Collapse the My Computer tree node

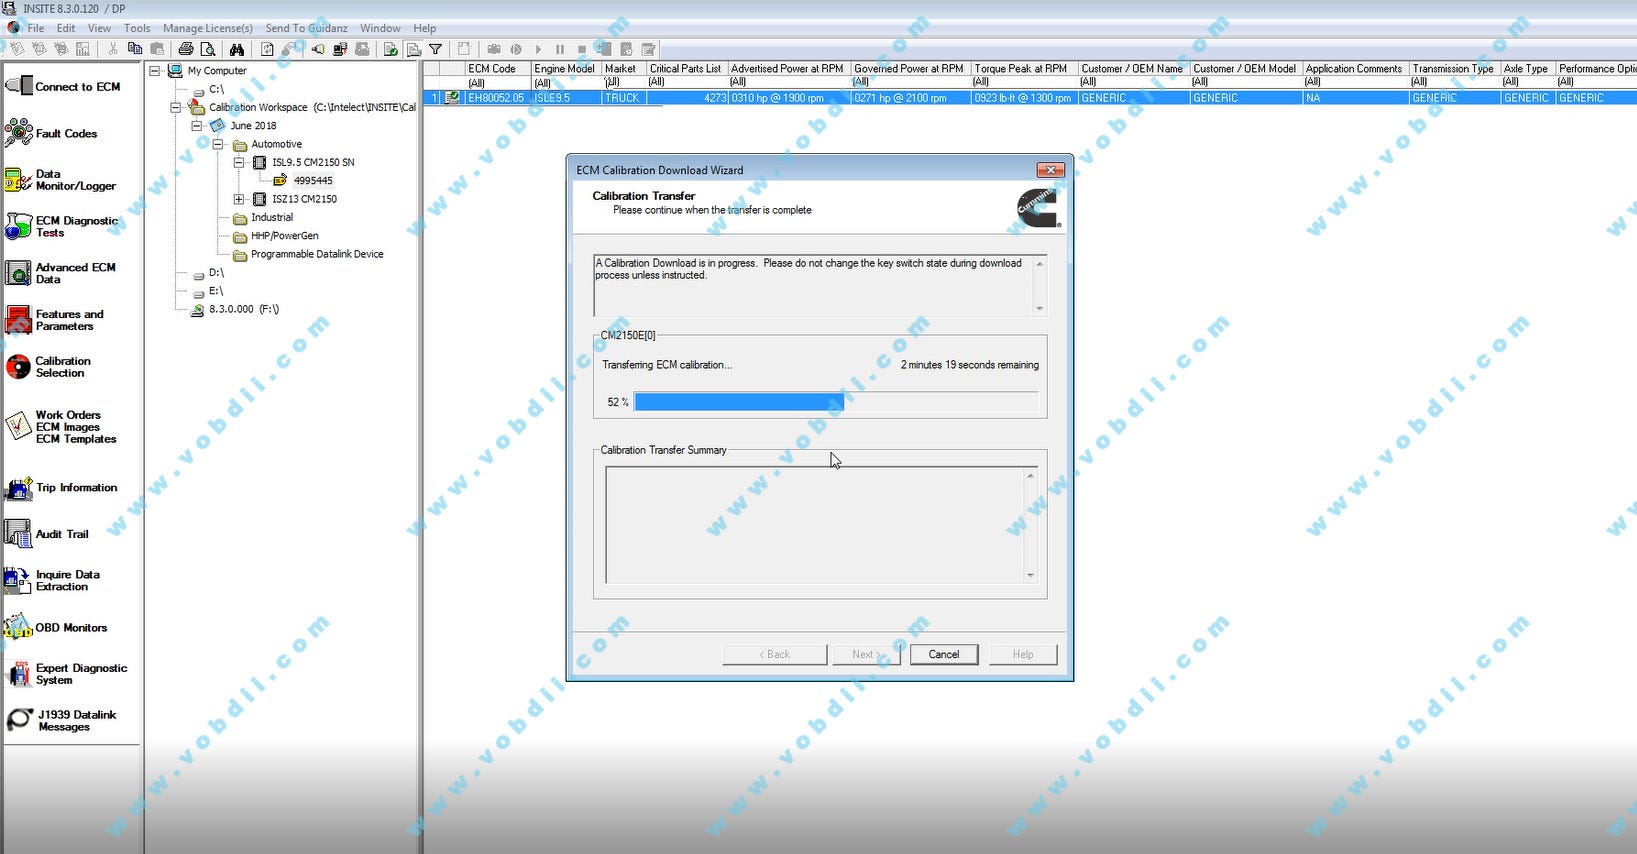point(155,71)
